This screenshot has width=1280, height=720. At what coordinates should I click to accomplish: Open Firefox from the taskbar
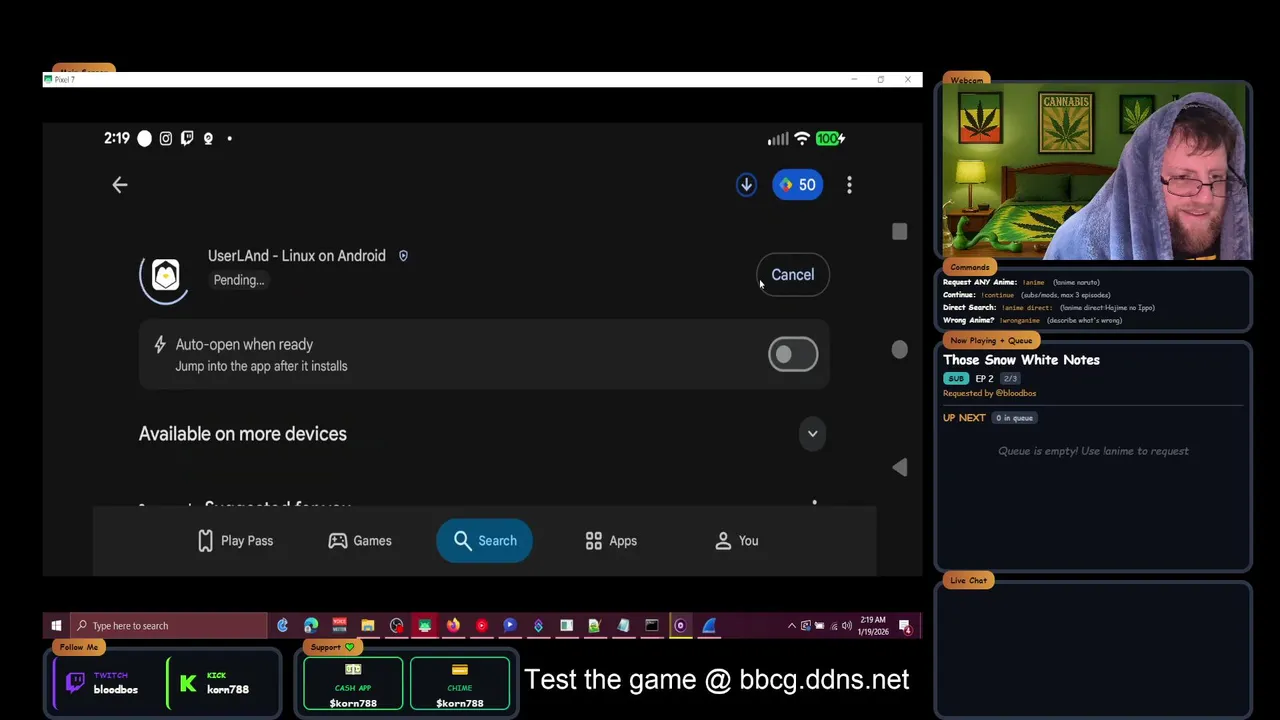(453, 626)
